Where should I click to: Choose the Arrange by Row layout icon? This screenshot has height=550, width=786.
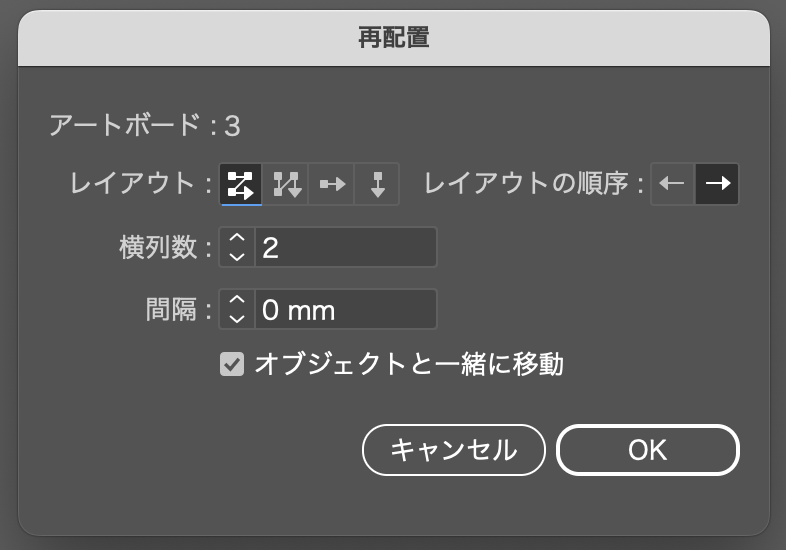[x=332, y=184]
